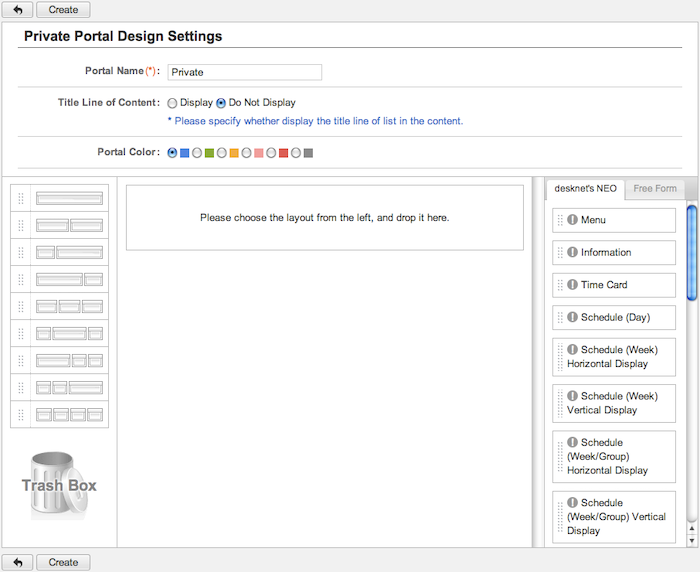Switch to the Free Form tab
This screenshot has width=700, height=572.
click(x=655, y=188)
